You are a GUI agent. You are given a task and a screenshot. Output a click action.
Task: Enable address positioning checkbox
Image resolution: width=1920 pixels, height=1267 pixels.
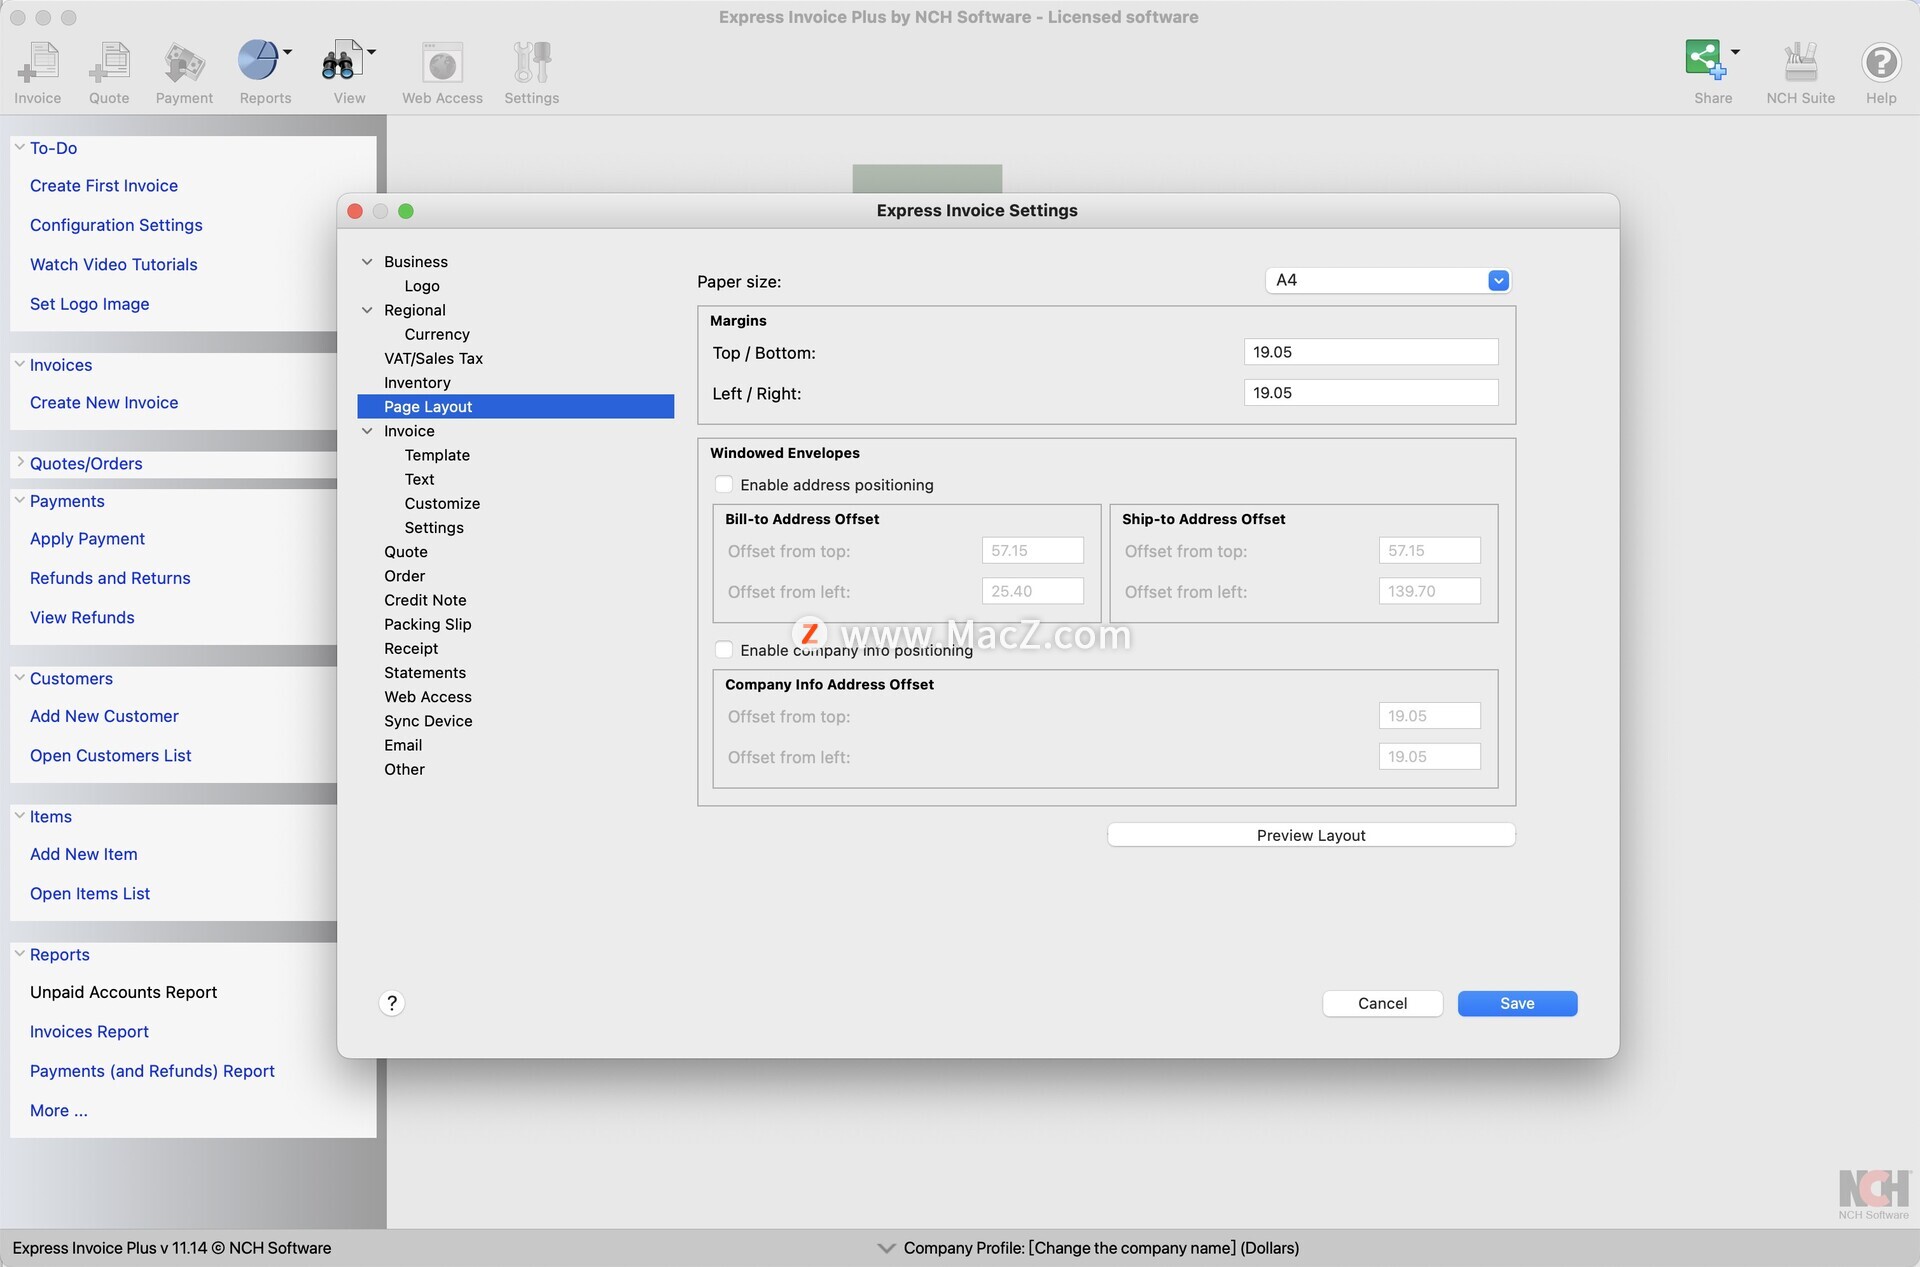point(724,485)
